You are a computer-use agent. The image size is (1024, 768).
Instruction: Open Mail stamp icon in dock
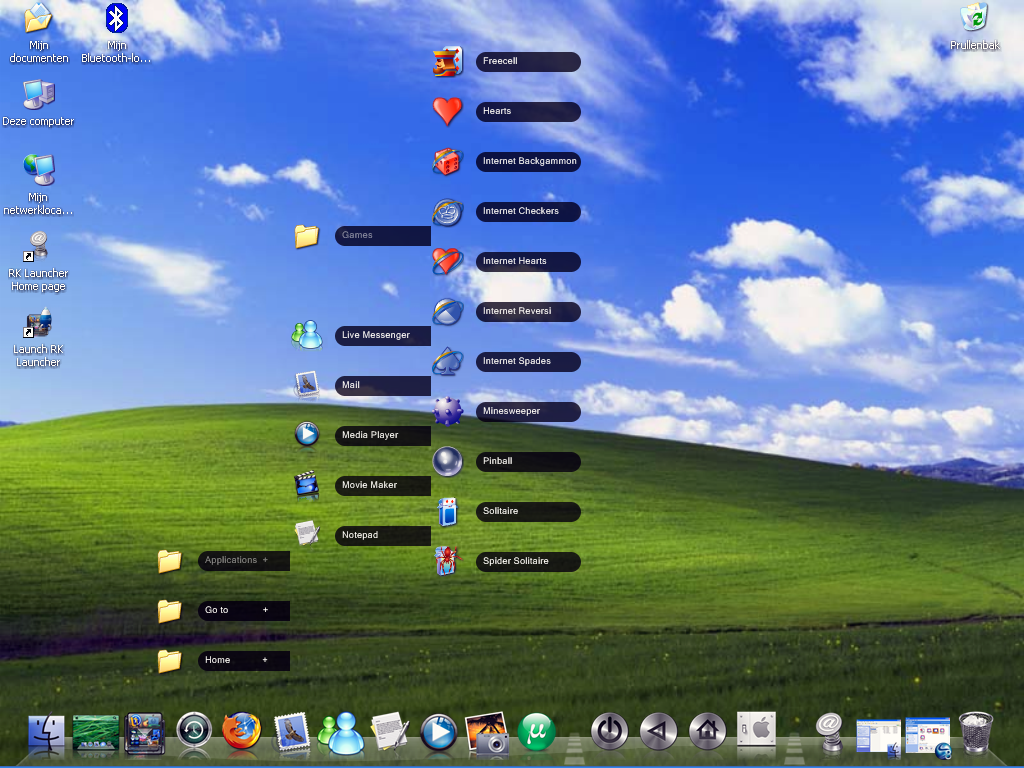[x=291, y=732]
